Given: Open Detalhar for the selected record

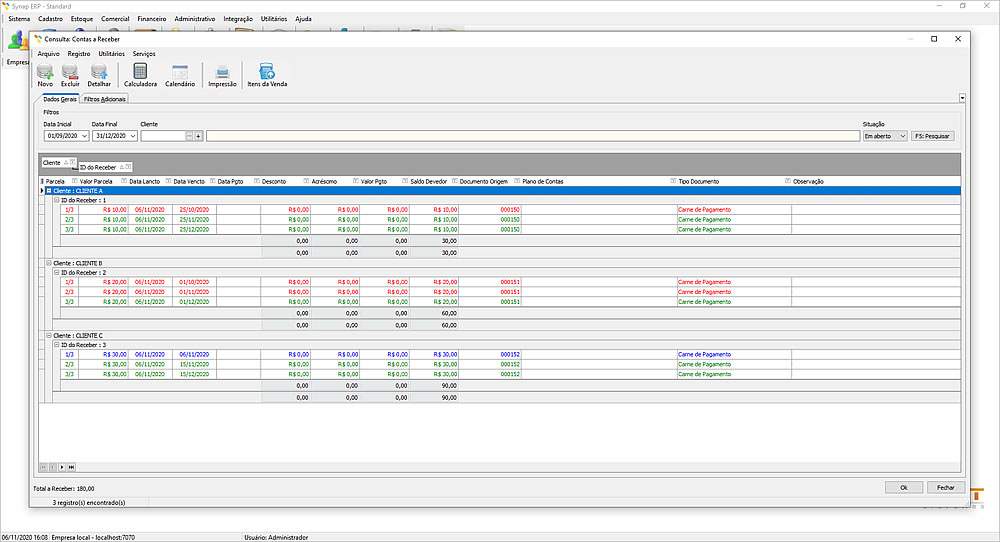Looking at the screenshot, I should click(x=99, y=74).
